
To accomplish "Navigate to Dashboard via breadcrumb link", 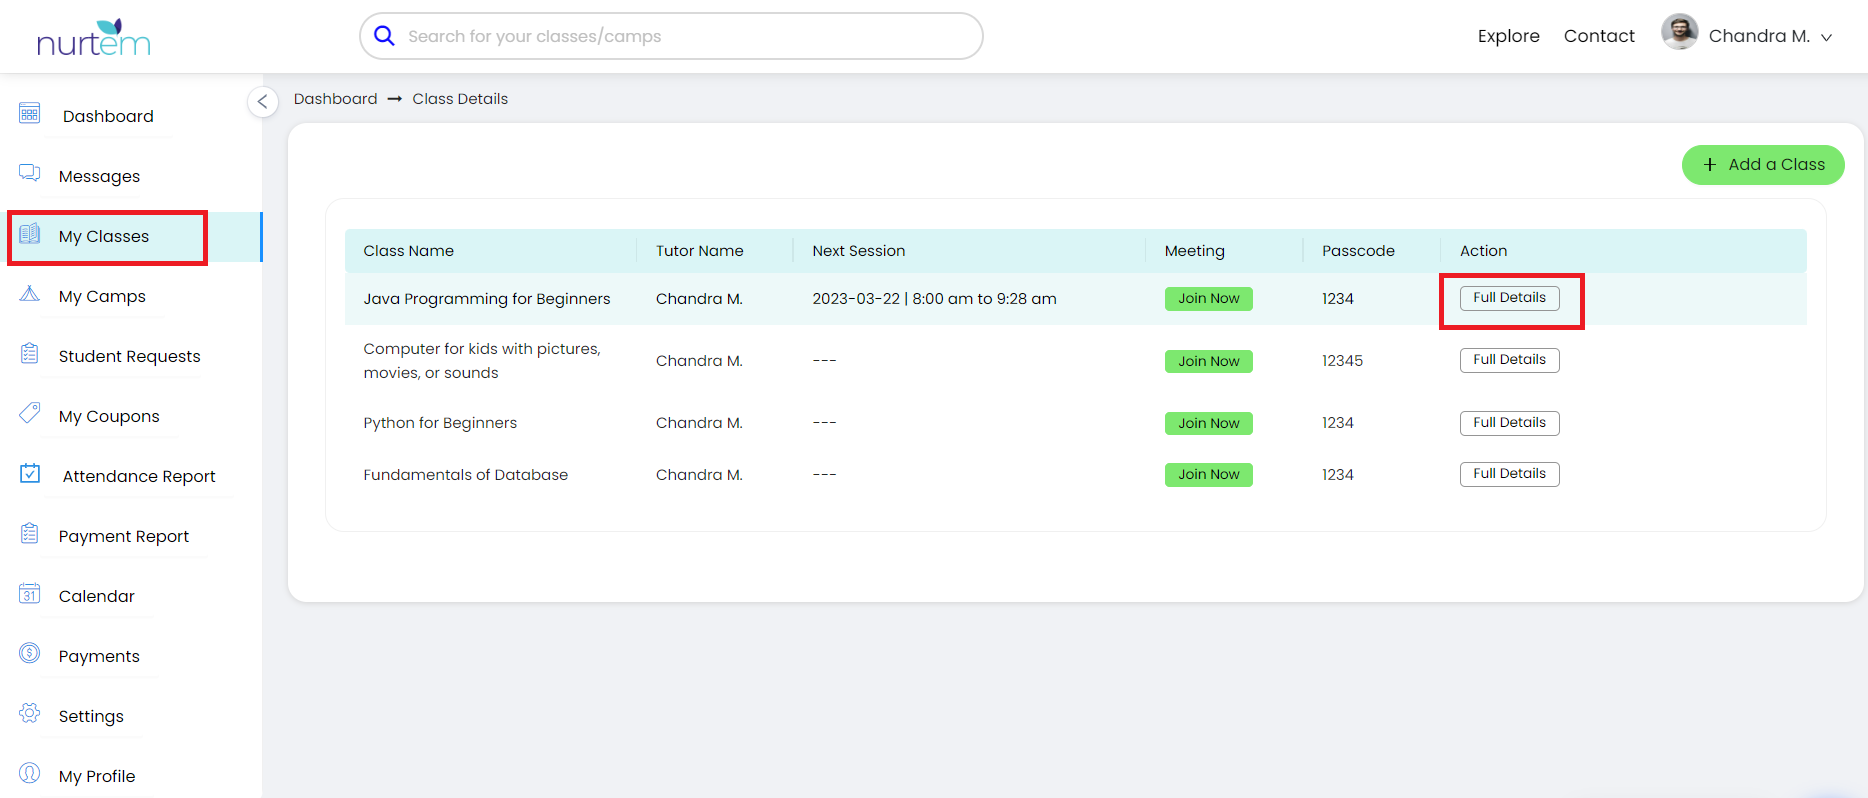I will coord(335,99).
